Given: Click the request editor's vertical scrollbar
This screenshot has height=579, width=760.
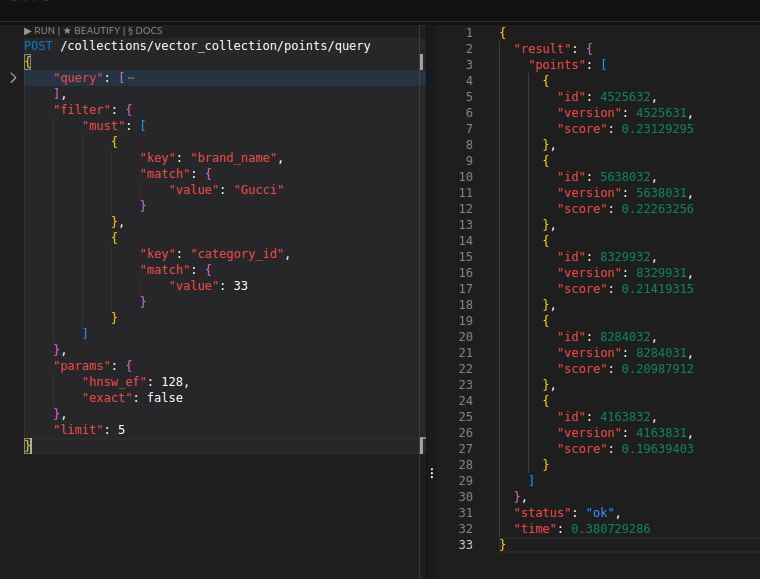Looking at the screenshot, I should [421, 62].
